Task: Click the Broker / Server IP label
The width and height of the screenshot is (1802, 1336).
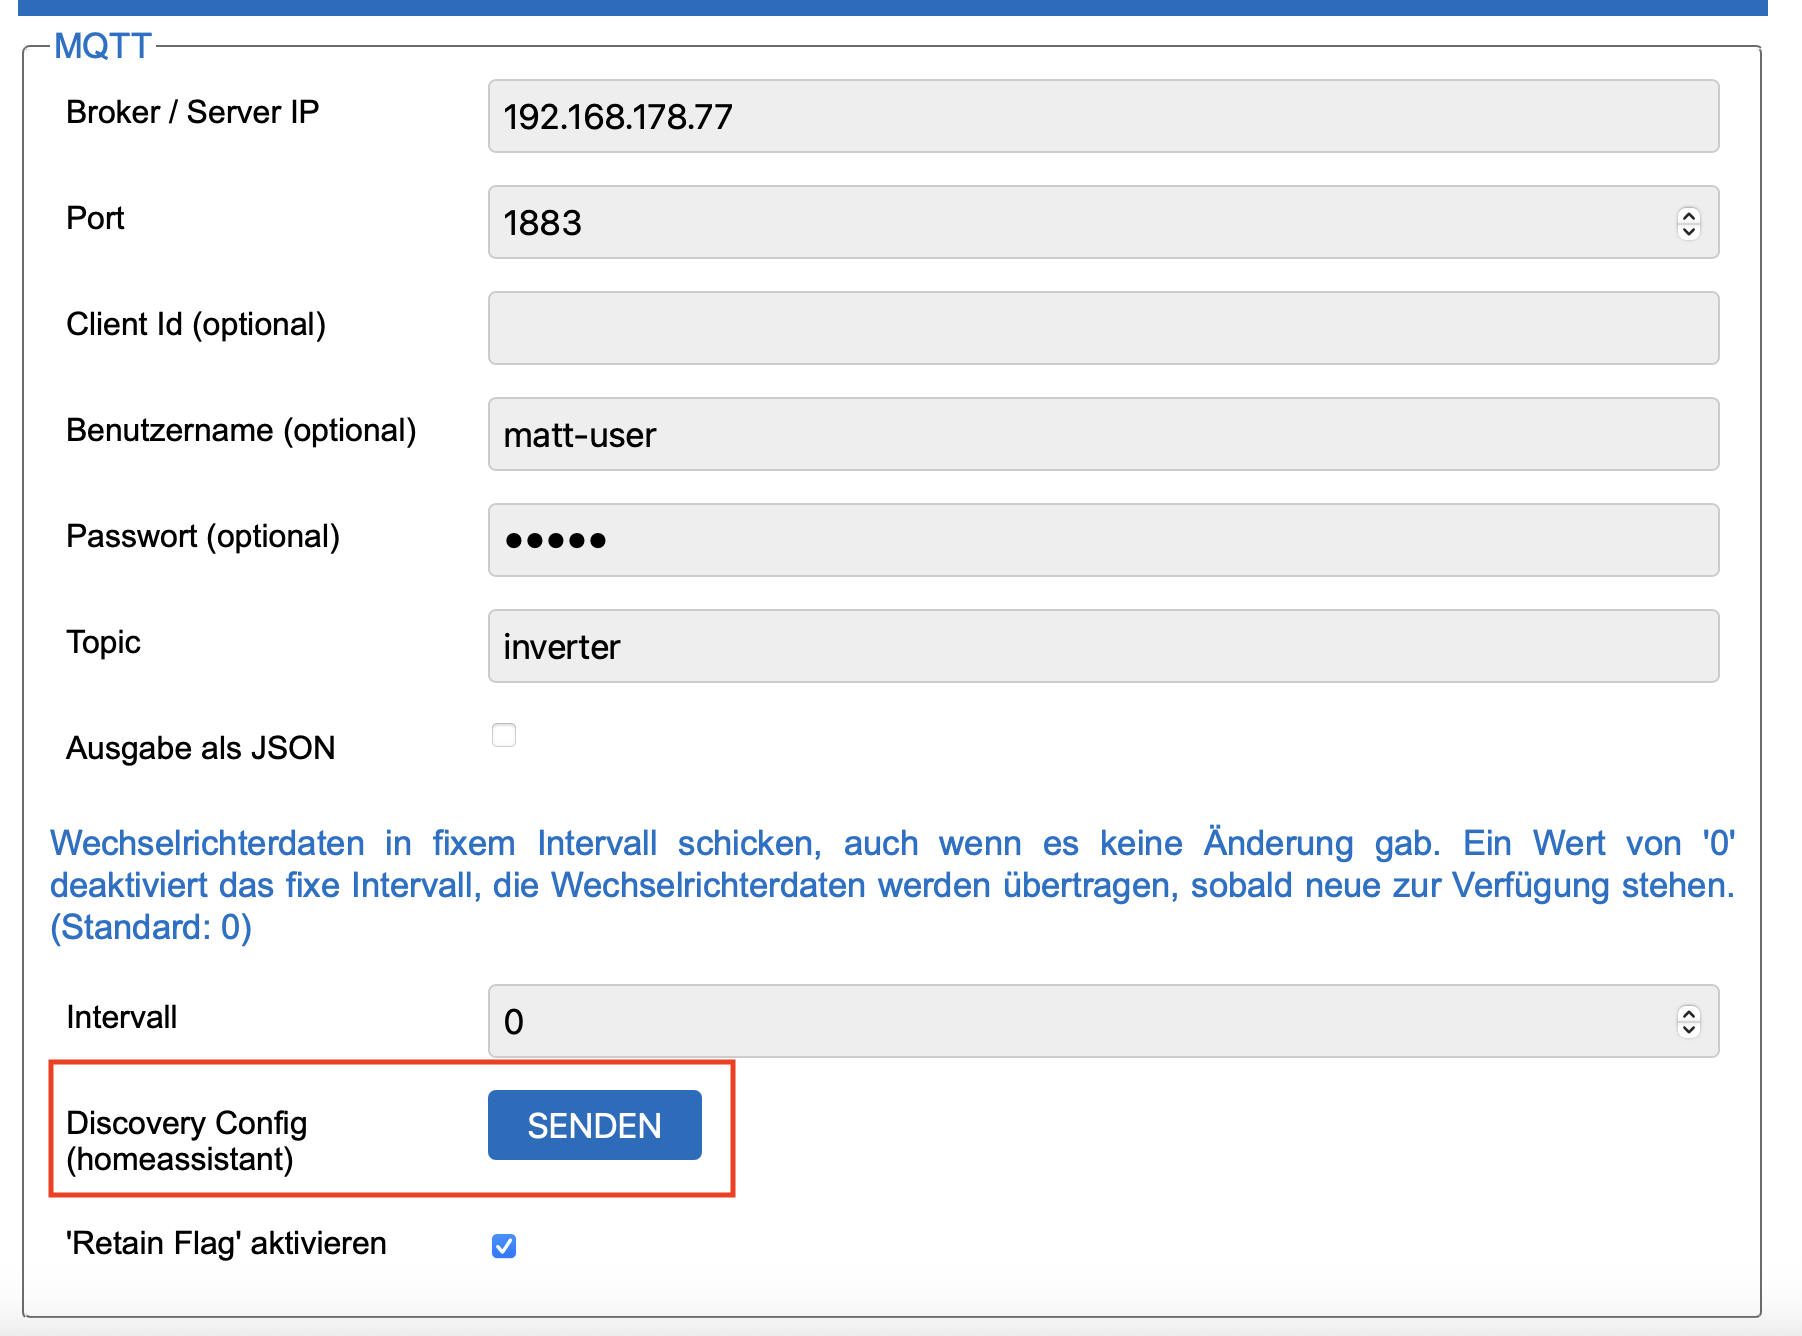Action: pyautogui.click(x=192, y=112)
